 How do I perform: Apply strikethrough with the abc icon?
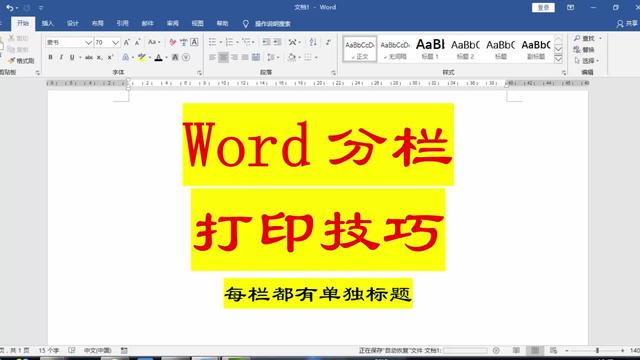[89, 58]
